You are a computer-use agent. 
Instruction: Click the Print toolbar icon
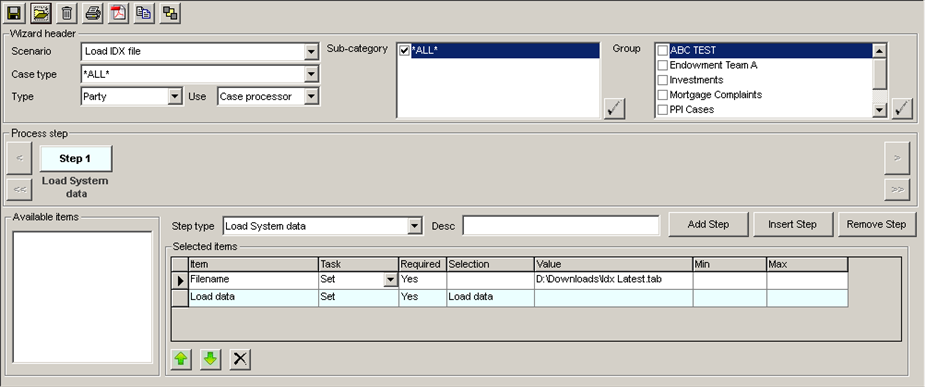[x=93, y=12]
